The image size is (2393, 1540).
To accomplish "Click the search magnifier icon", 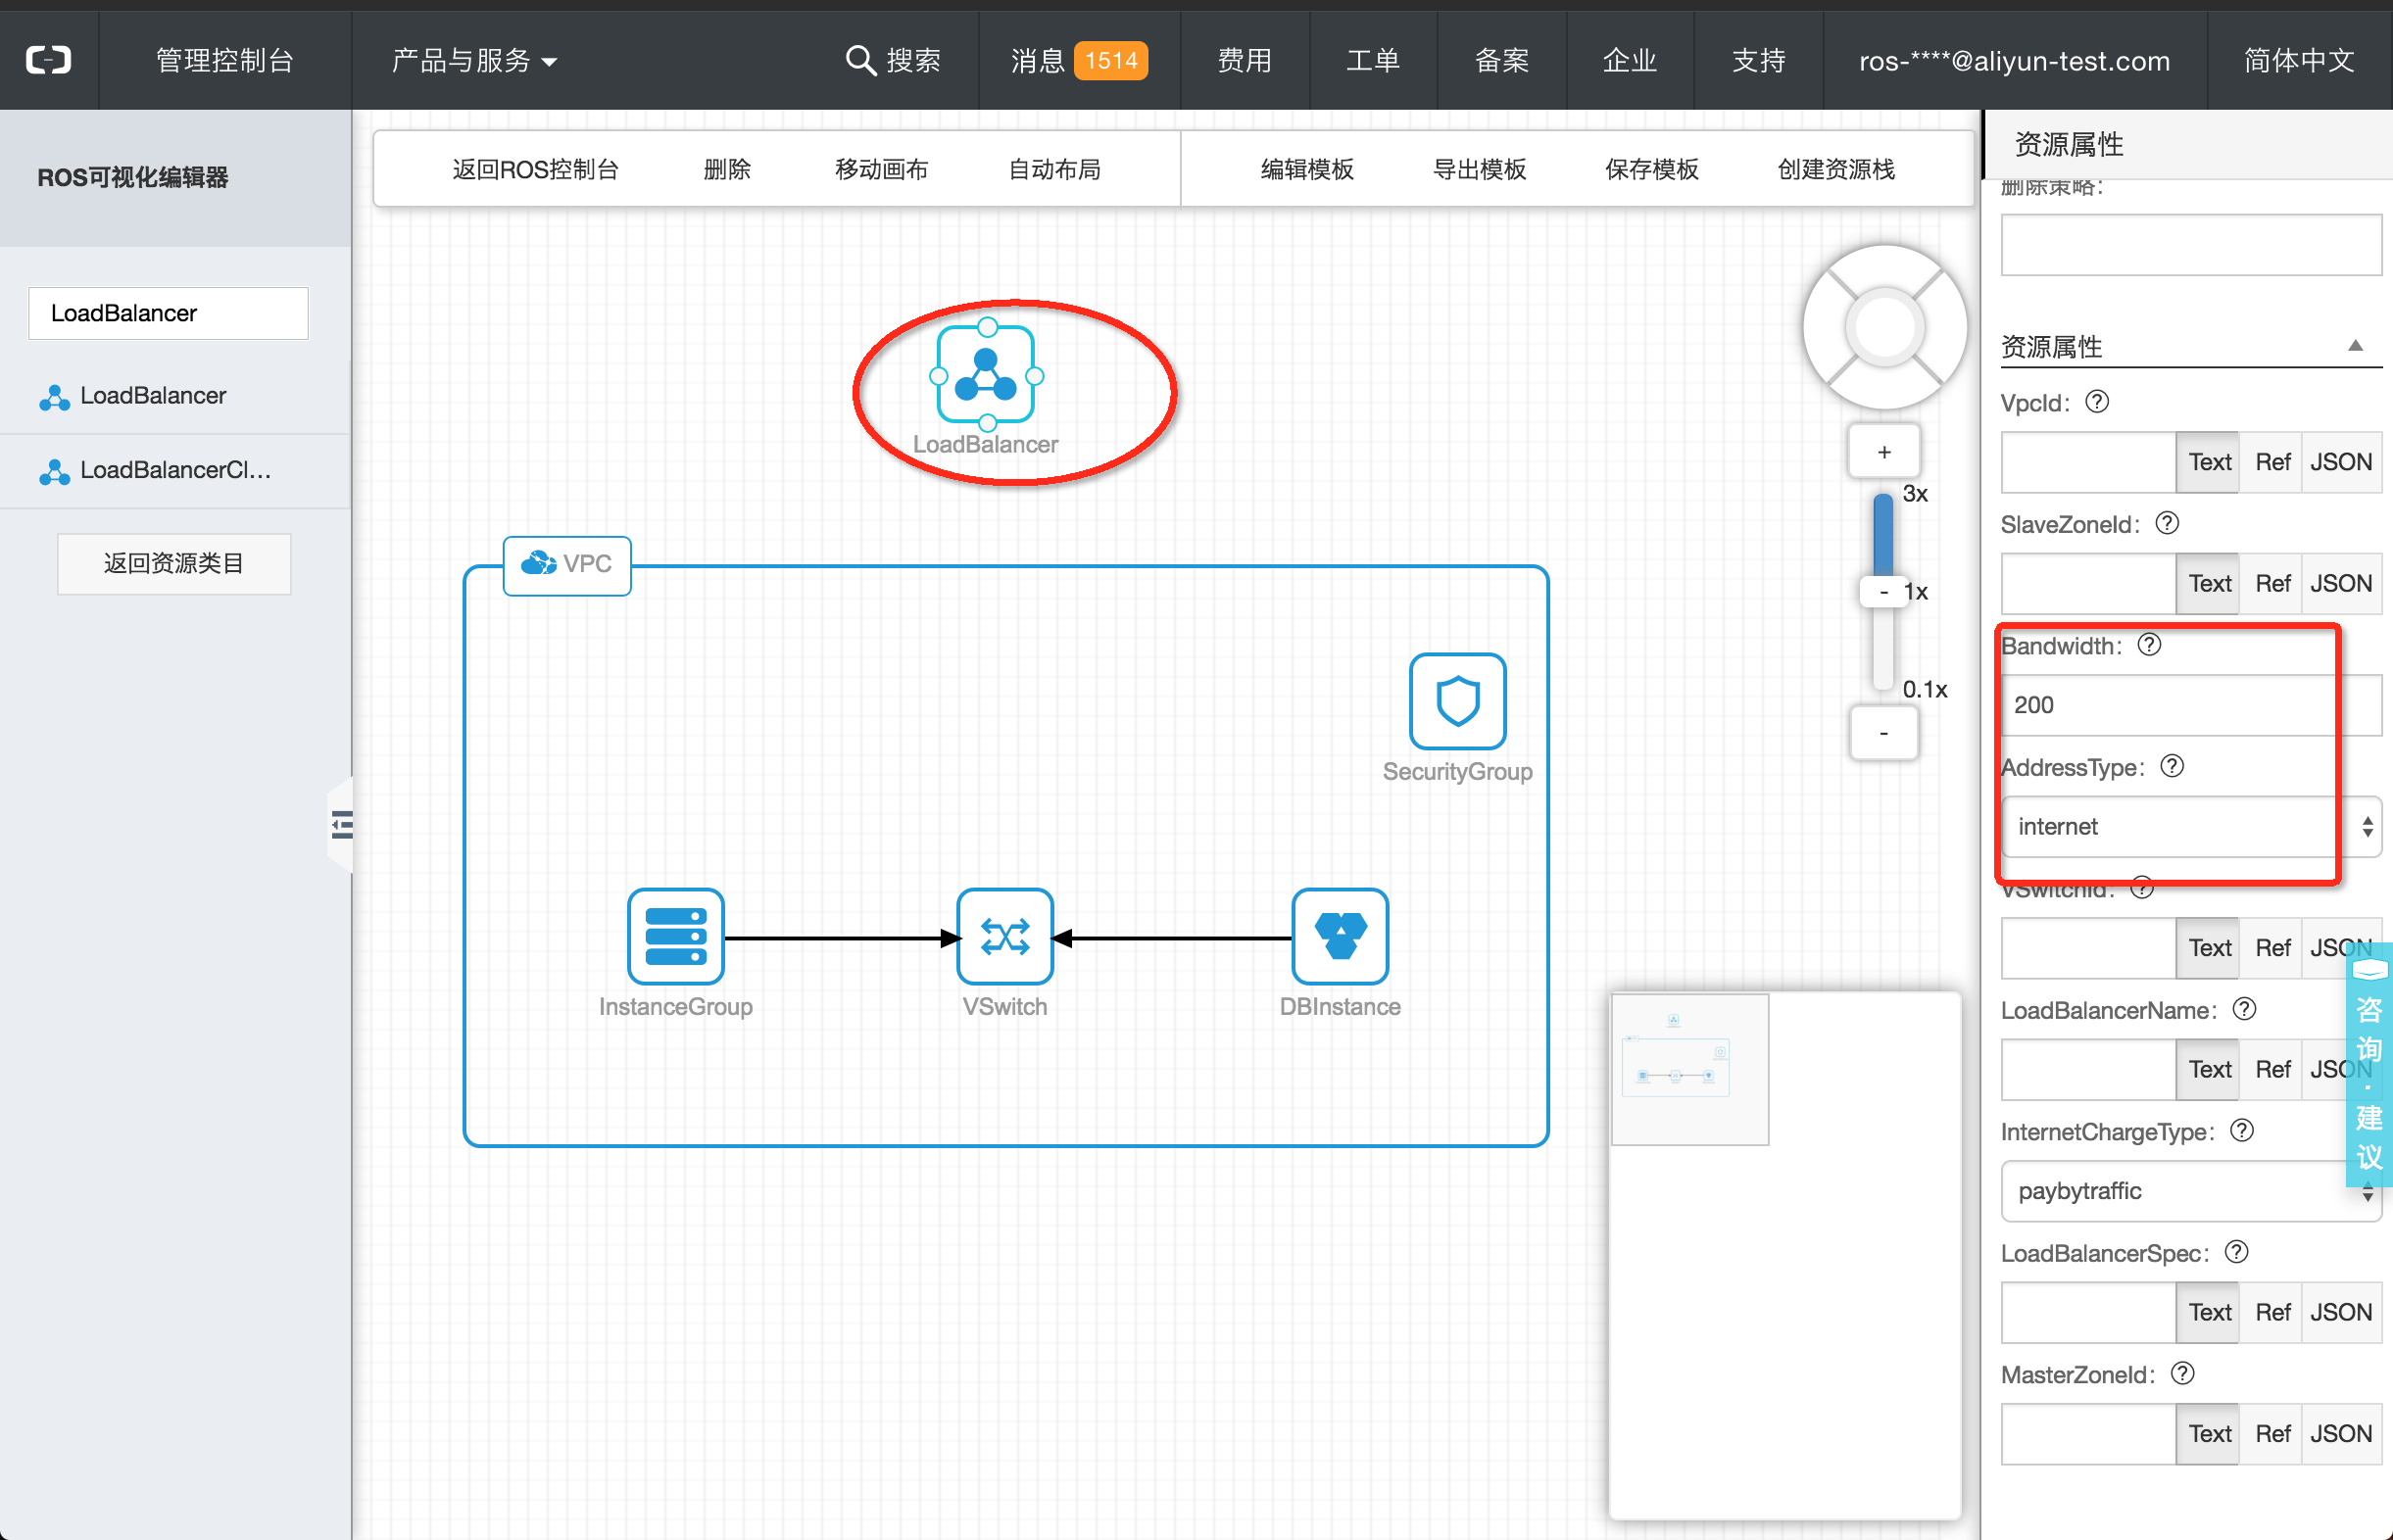I will coord(860,60).
